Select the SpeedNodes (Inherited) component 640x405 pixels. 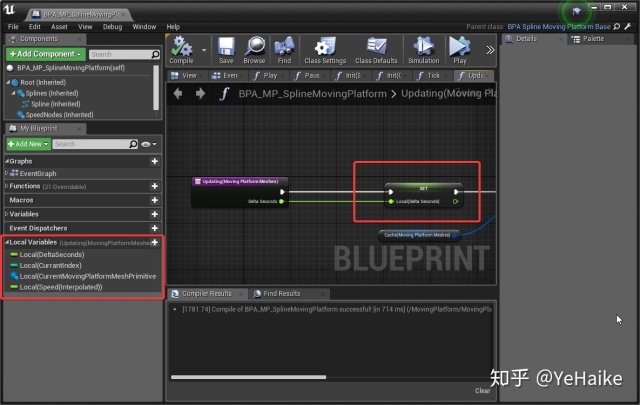click(55, 115)
